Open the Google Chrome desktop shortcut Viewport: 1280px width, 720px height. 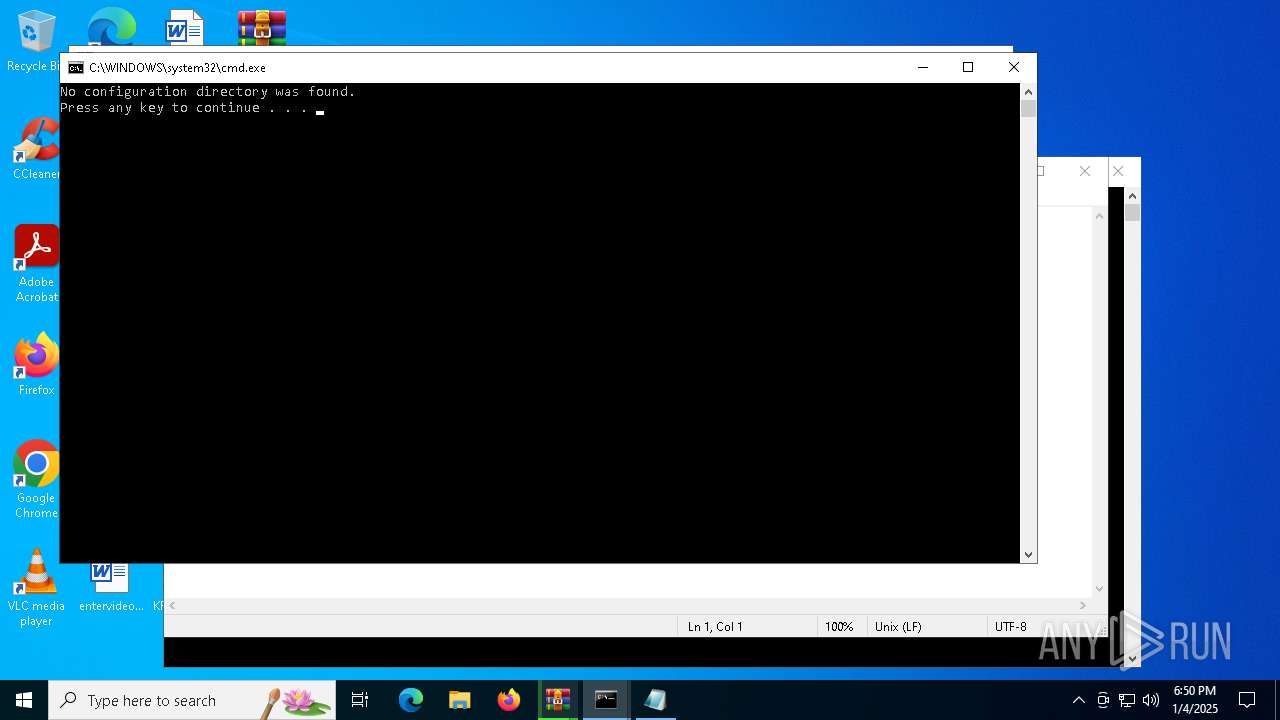pyautogui.click(x=36, y=479)
